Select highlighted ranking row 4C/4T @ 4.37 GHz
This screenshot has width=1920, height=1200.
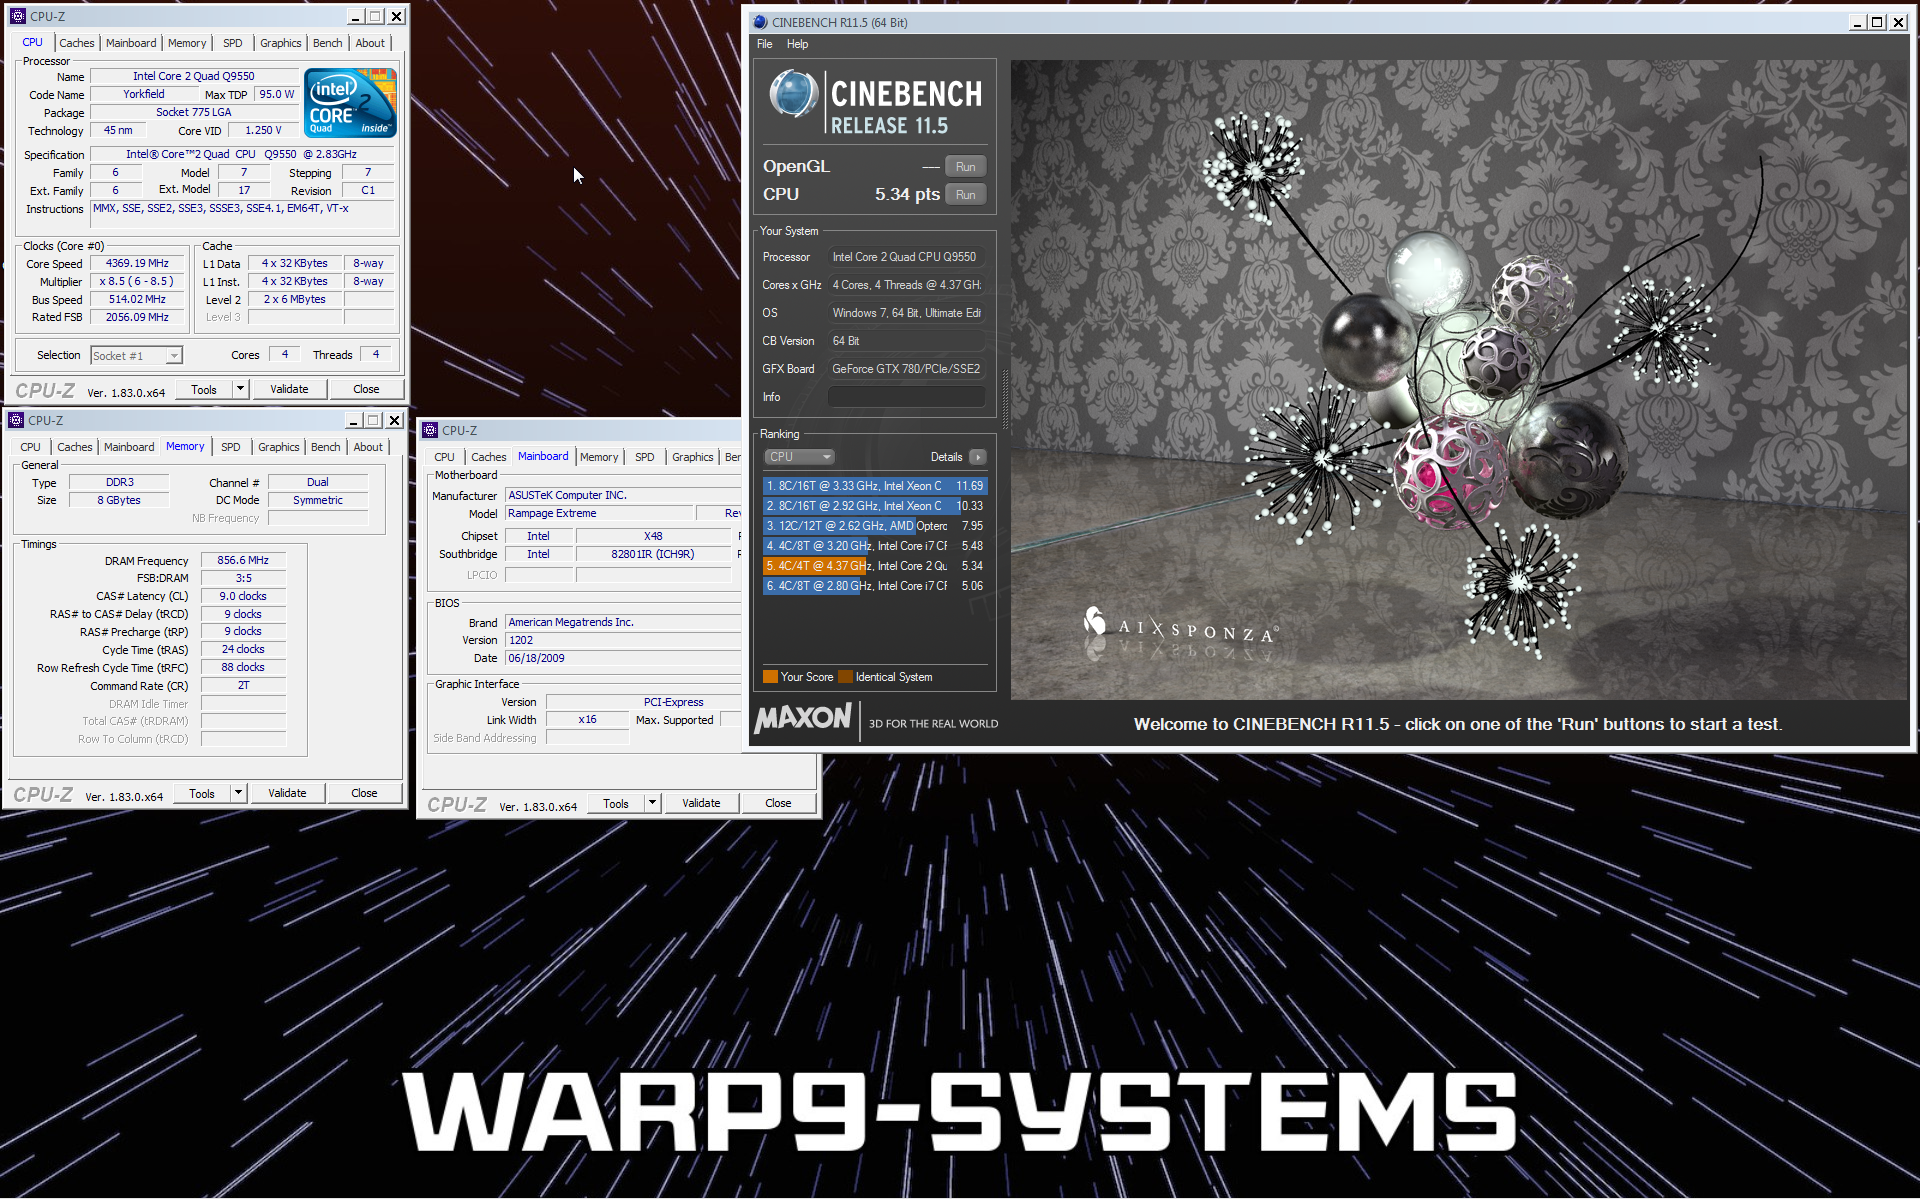click(x=875, y=566)
